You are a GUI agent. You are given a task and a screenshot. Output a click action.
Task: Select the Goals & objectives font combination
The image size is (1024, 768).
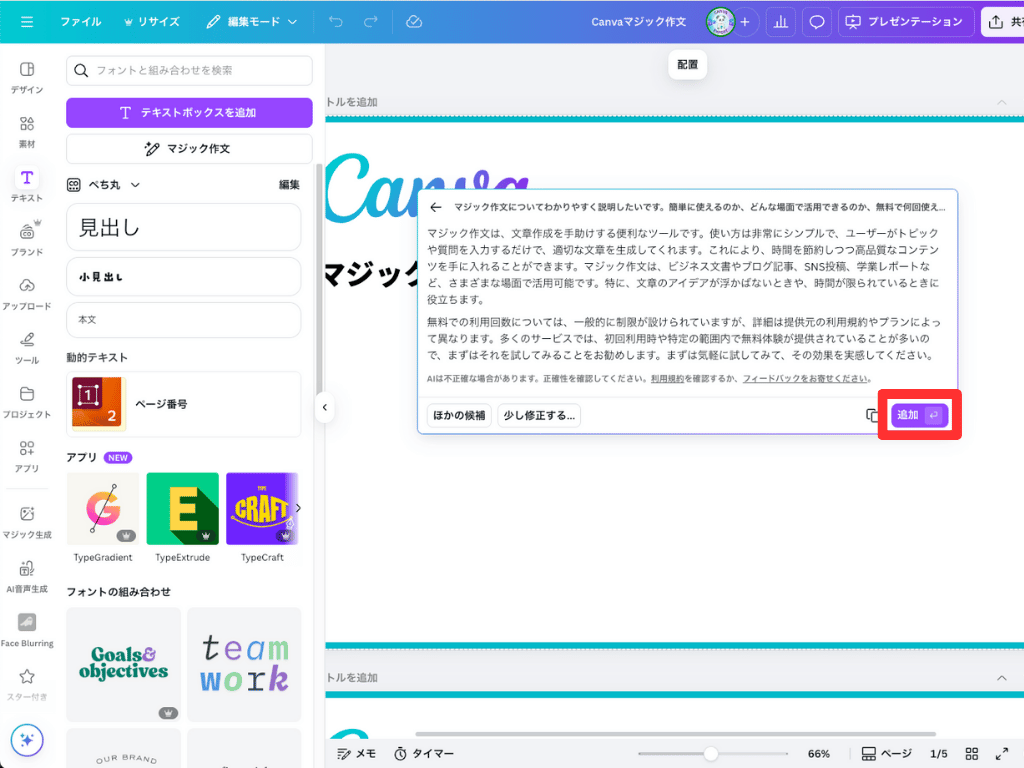click(123, 665)
